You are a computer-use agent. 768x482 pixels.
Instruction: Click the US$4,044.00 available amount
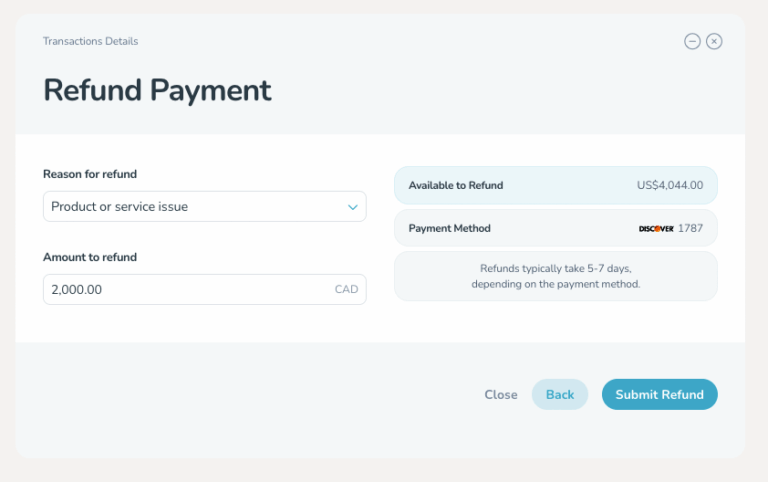coord(670,185)
